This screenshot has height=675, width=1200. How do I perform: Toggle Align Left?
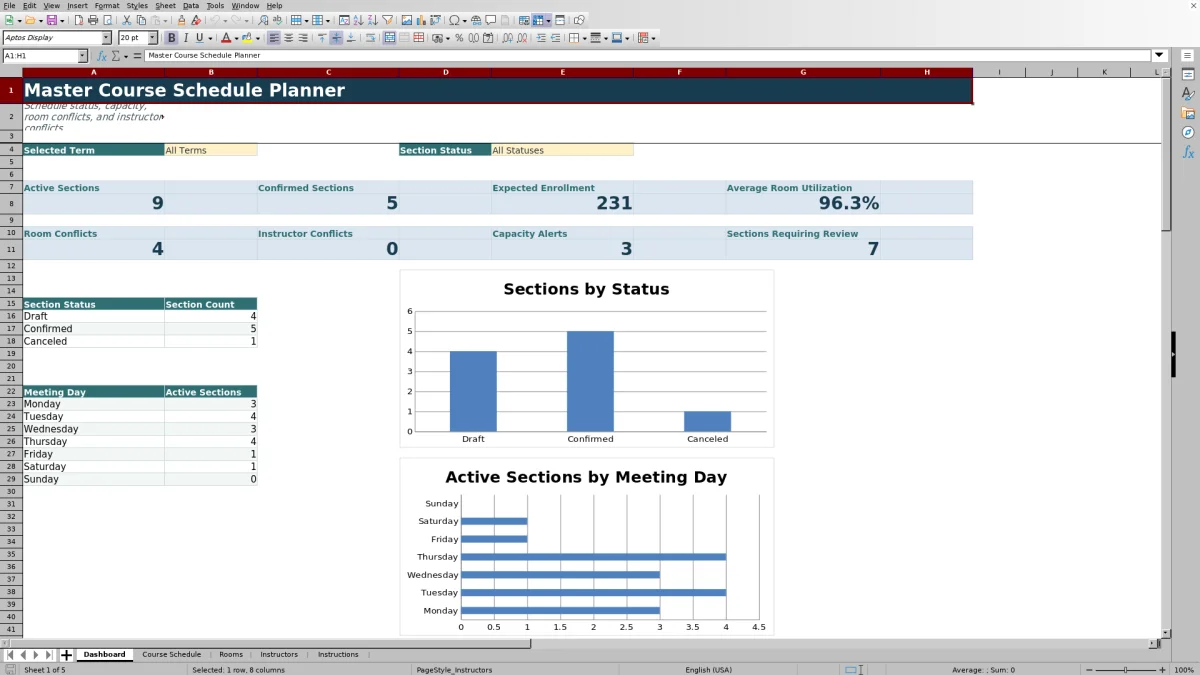tap(274, 38)
